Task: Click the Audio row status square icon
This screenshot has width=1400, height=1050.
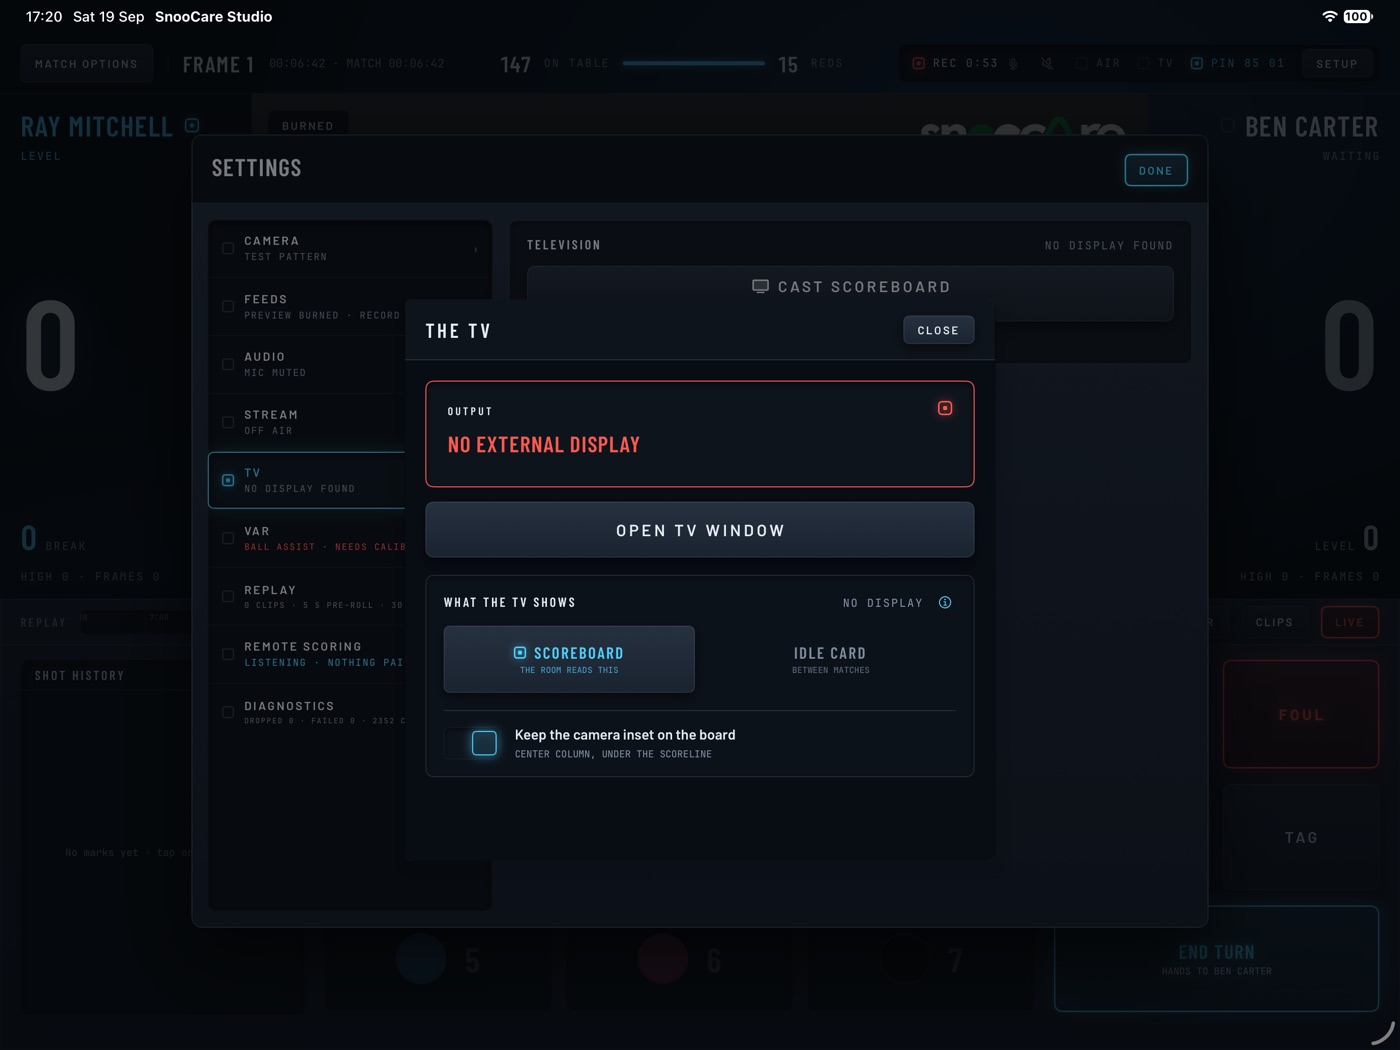Action: point(228,364)
